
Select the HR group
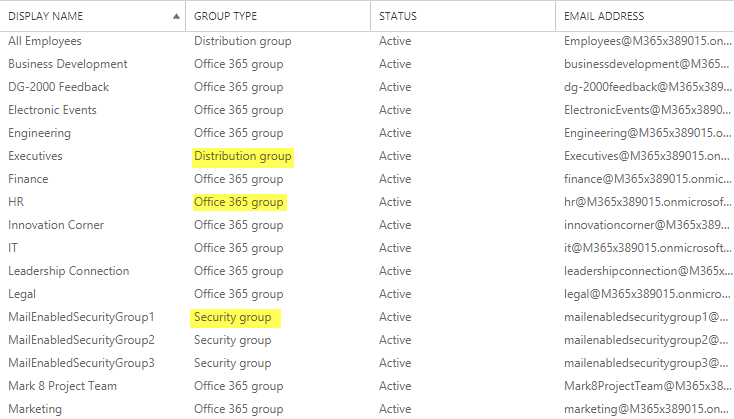367,202
